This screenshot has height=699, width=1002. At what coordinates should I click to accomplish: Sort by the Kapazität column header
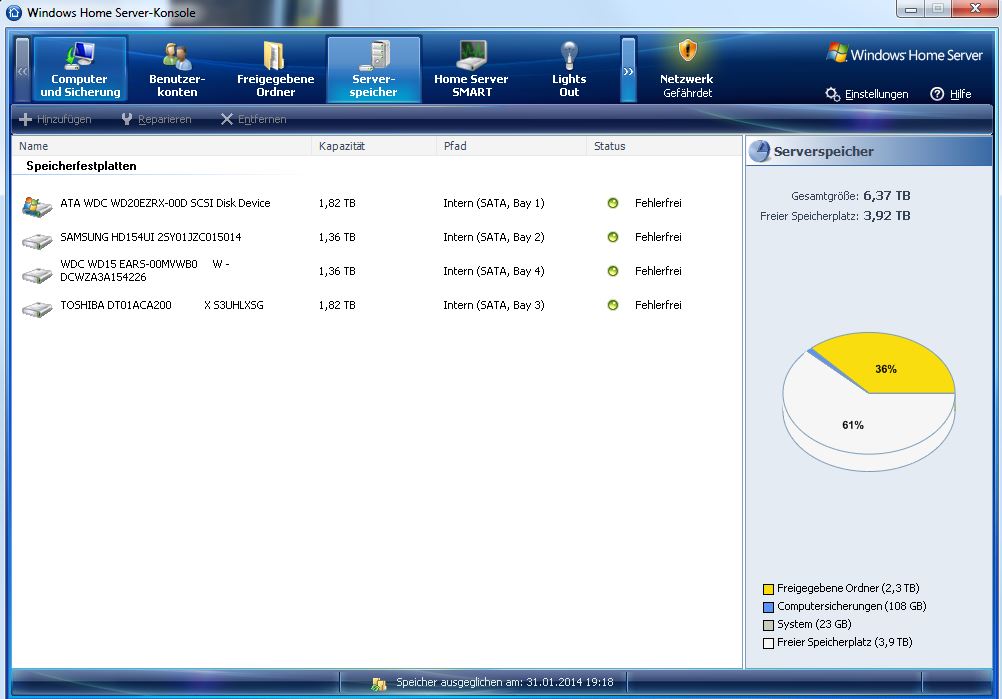(x=374, y=146)
